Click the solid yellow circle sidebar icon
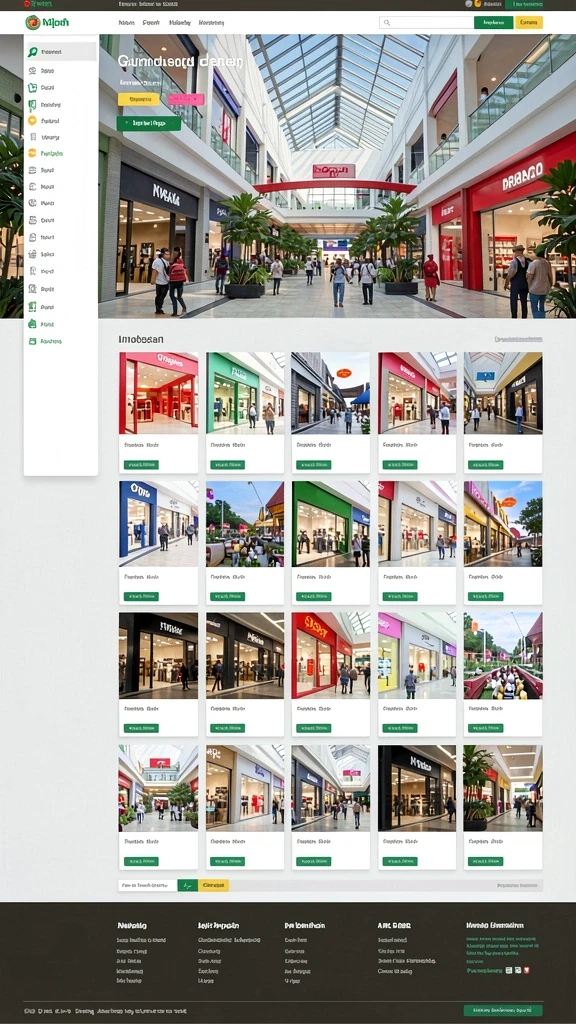 (32, 120)
